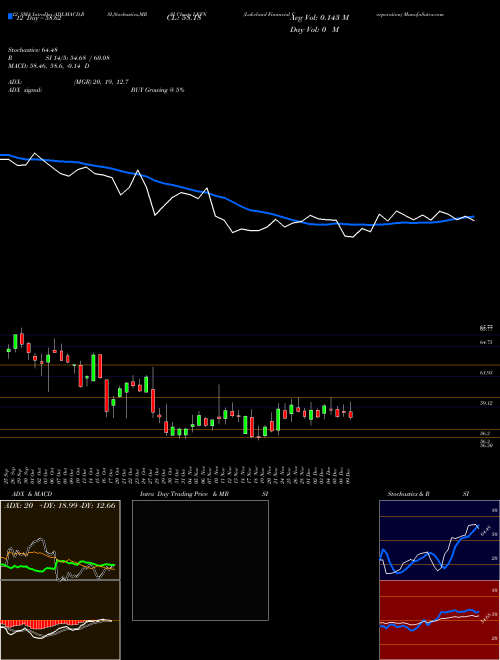Open the MACD histogram mini chart
This screenshot has width=500, height=660.
pos(60,620)
